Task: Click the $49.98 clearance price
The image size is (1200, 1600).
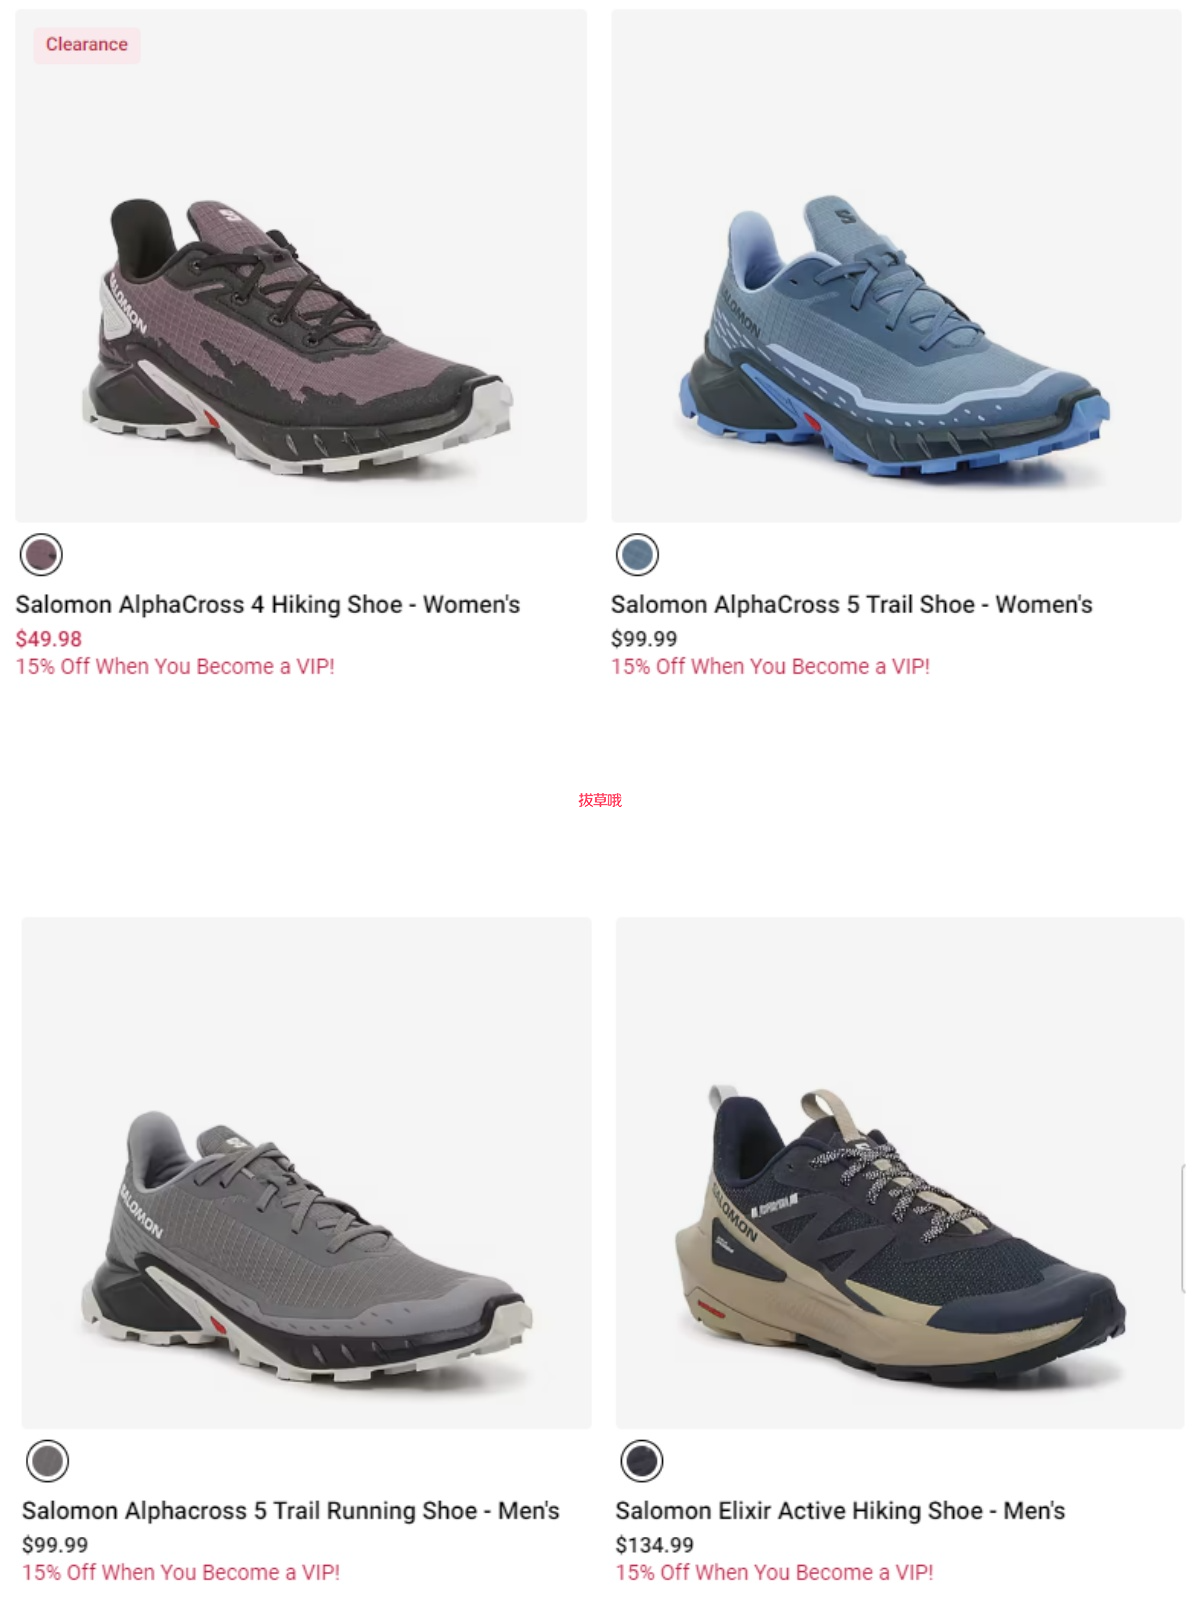Action: (49, 638)
